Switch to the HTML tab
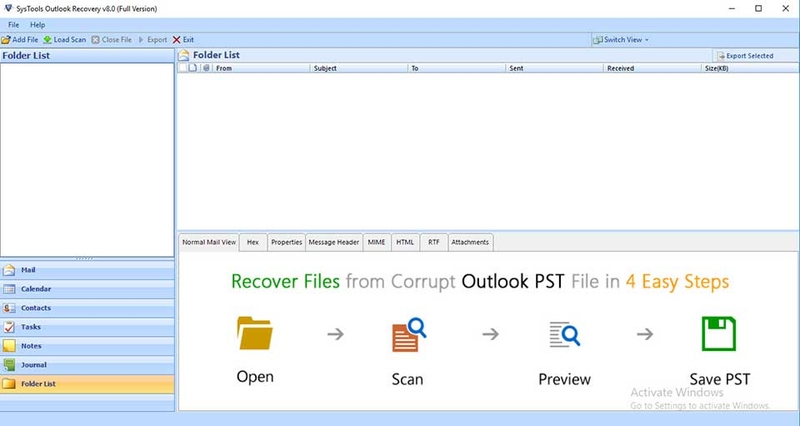 [x=405, y=242]
